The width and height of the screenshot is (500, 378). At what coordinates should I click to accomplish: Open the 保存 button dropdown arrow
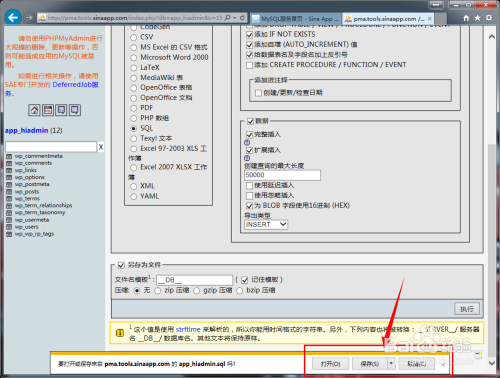[392, 363]
